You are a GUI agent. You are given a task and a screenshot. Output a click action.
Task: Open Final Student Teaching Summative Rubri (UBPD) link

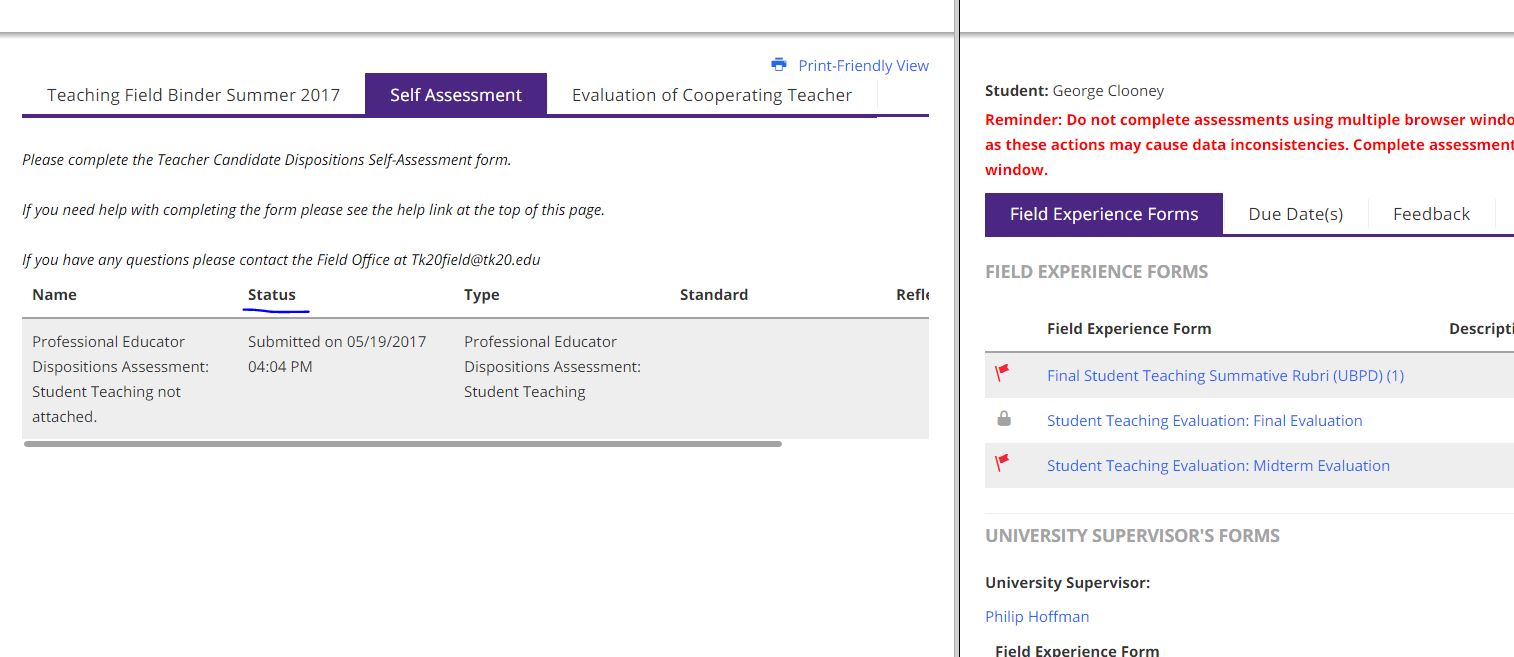(1225, 376)
